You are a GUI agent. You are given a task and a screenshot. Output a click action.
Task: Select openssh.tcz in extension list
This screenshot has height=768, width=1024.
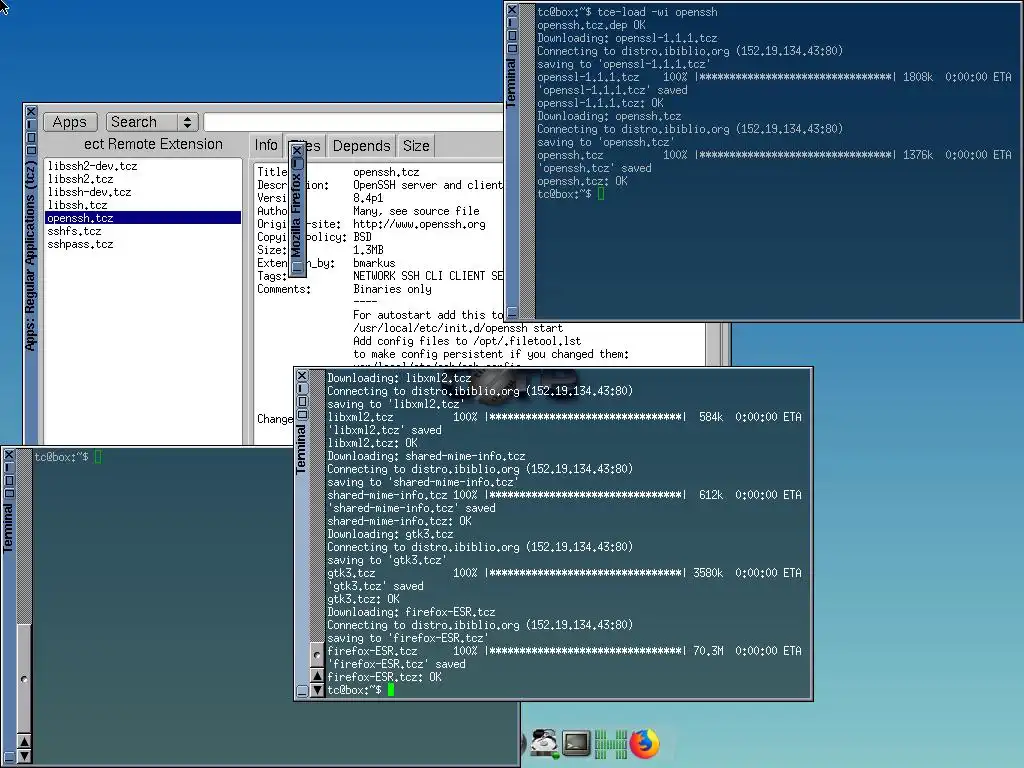click(142, 218)
